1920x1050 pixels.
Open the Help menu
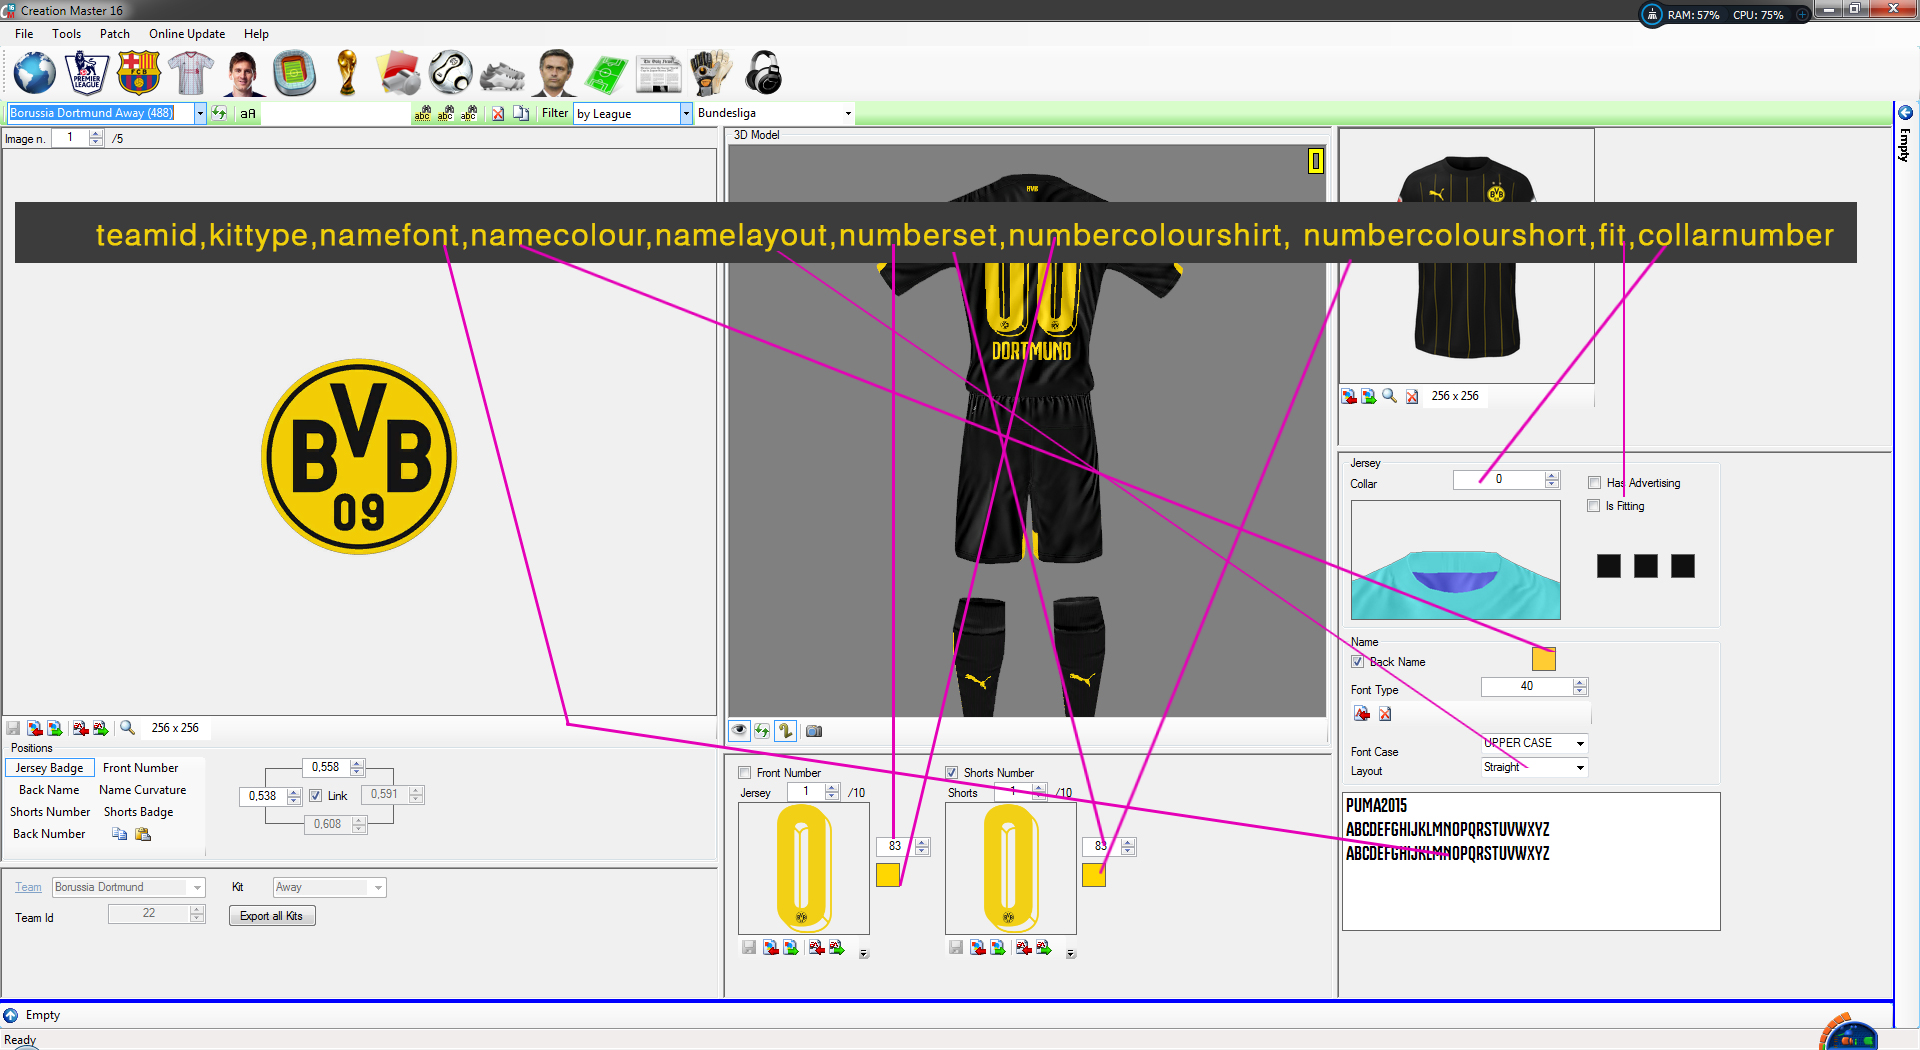[256, 34]
